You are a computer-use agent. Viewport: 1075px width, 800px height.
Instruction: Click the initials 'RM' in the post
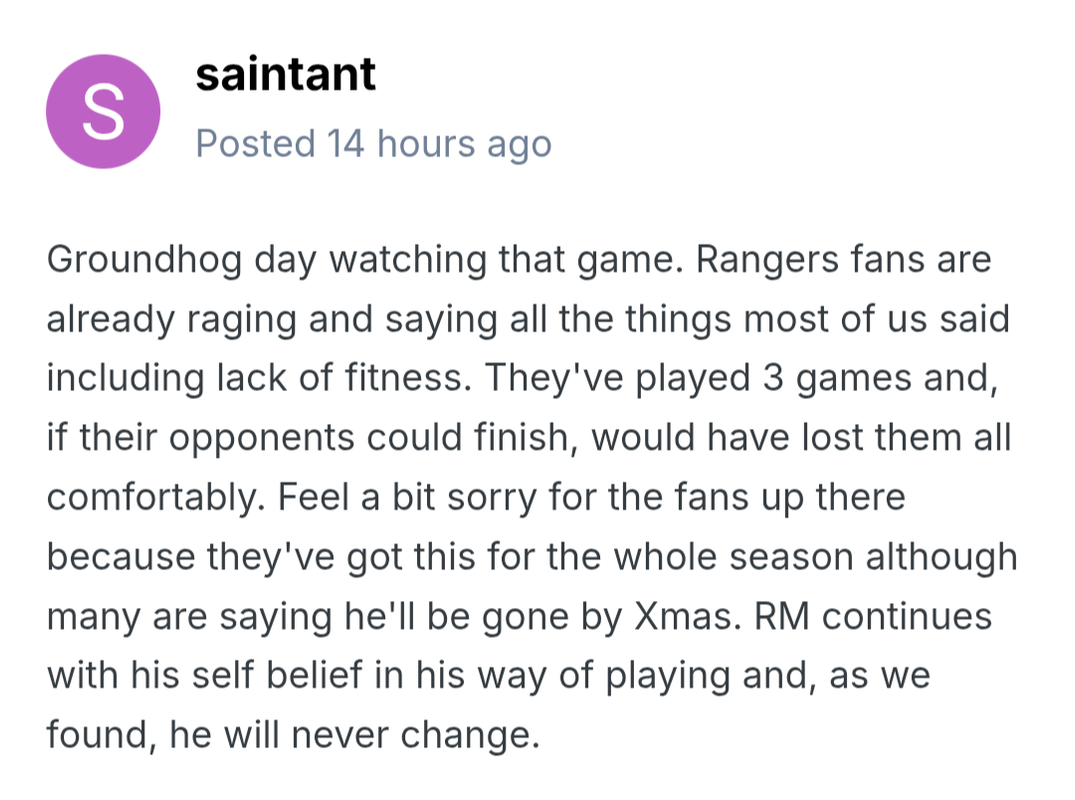782,616
